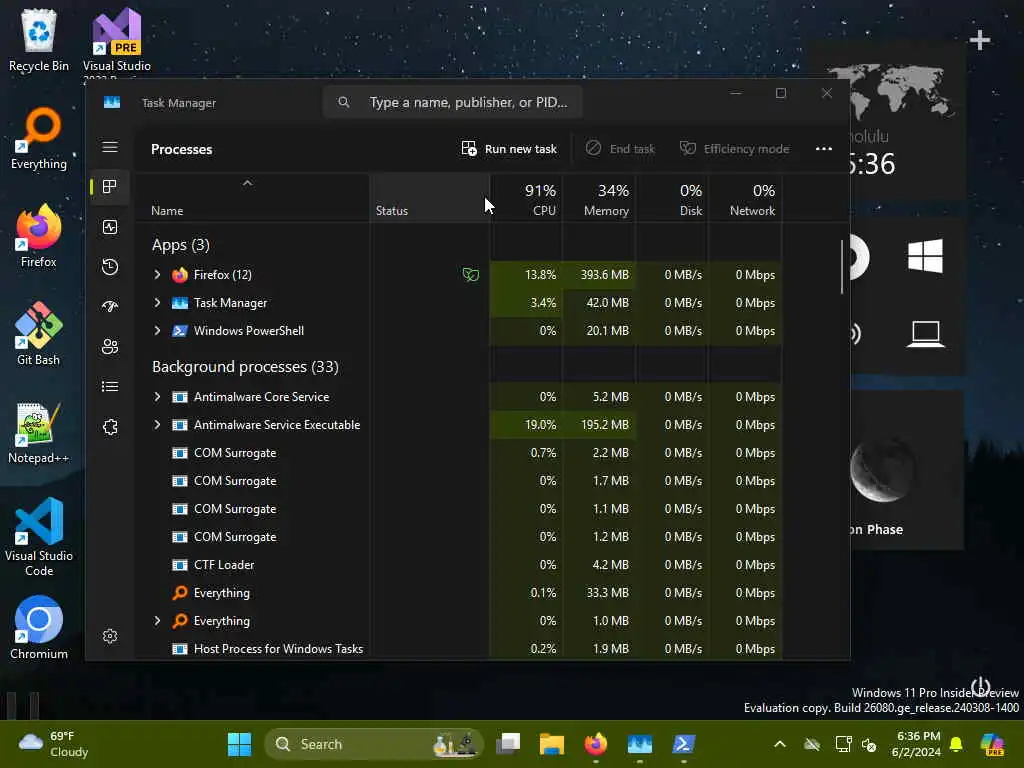The height and width of the screenshot is (768, 1024).
Task: Open Firefox shortcut on the desktop
Action: point(39,236)
